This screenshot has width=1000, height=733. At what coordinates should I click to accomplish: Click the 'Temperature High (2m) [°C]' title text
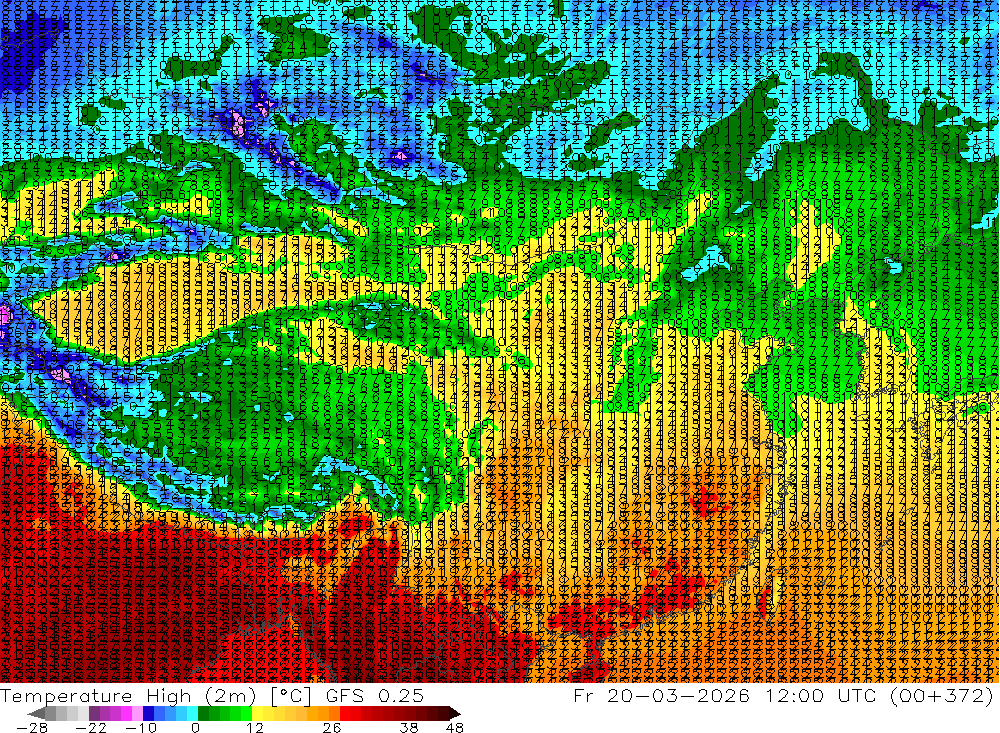click(156, 695)
